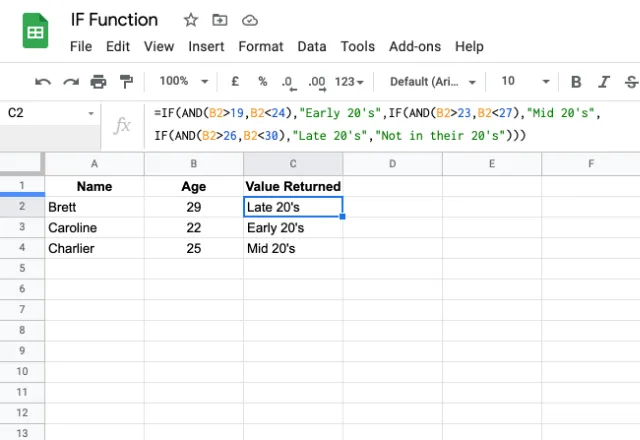Select cell containing 'Early 20's'
Screen dimensions: 640x440
(292, 228)
